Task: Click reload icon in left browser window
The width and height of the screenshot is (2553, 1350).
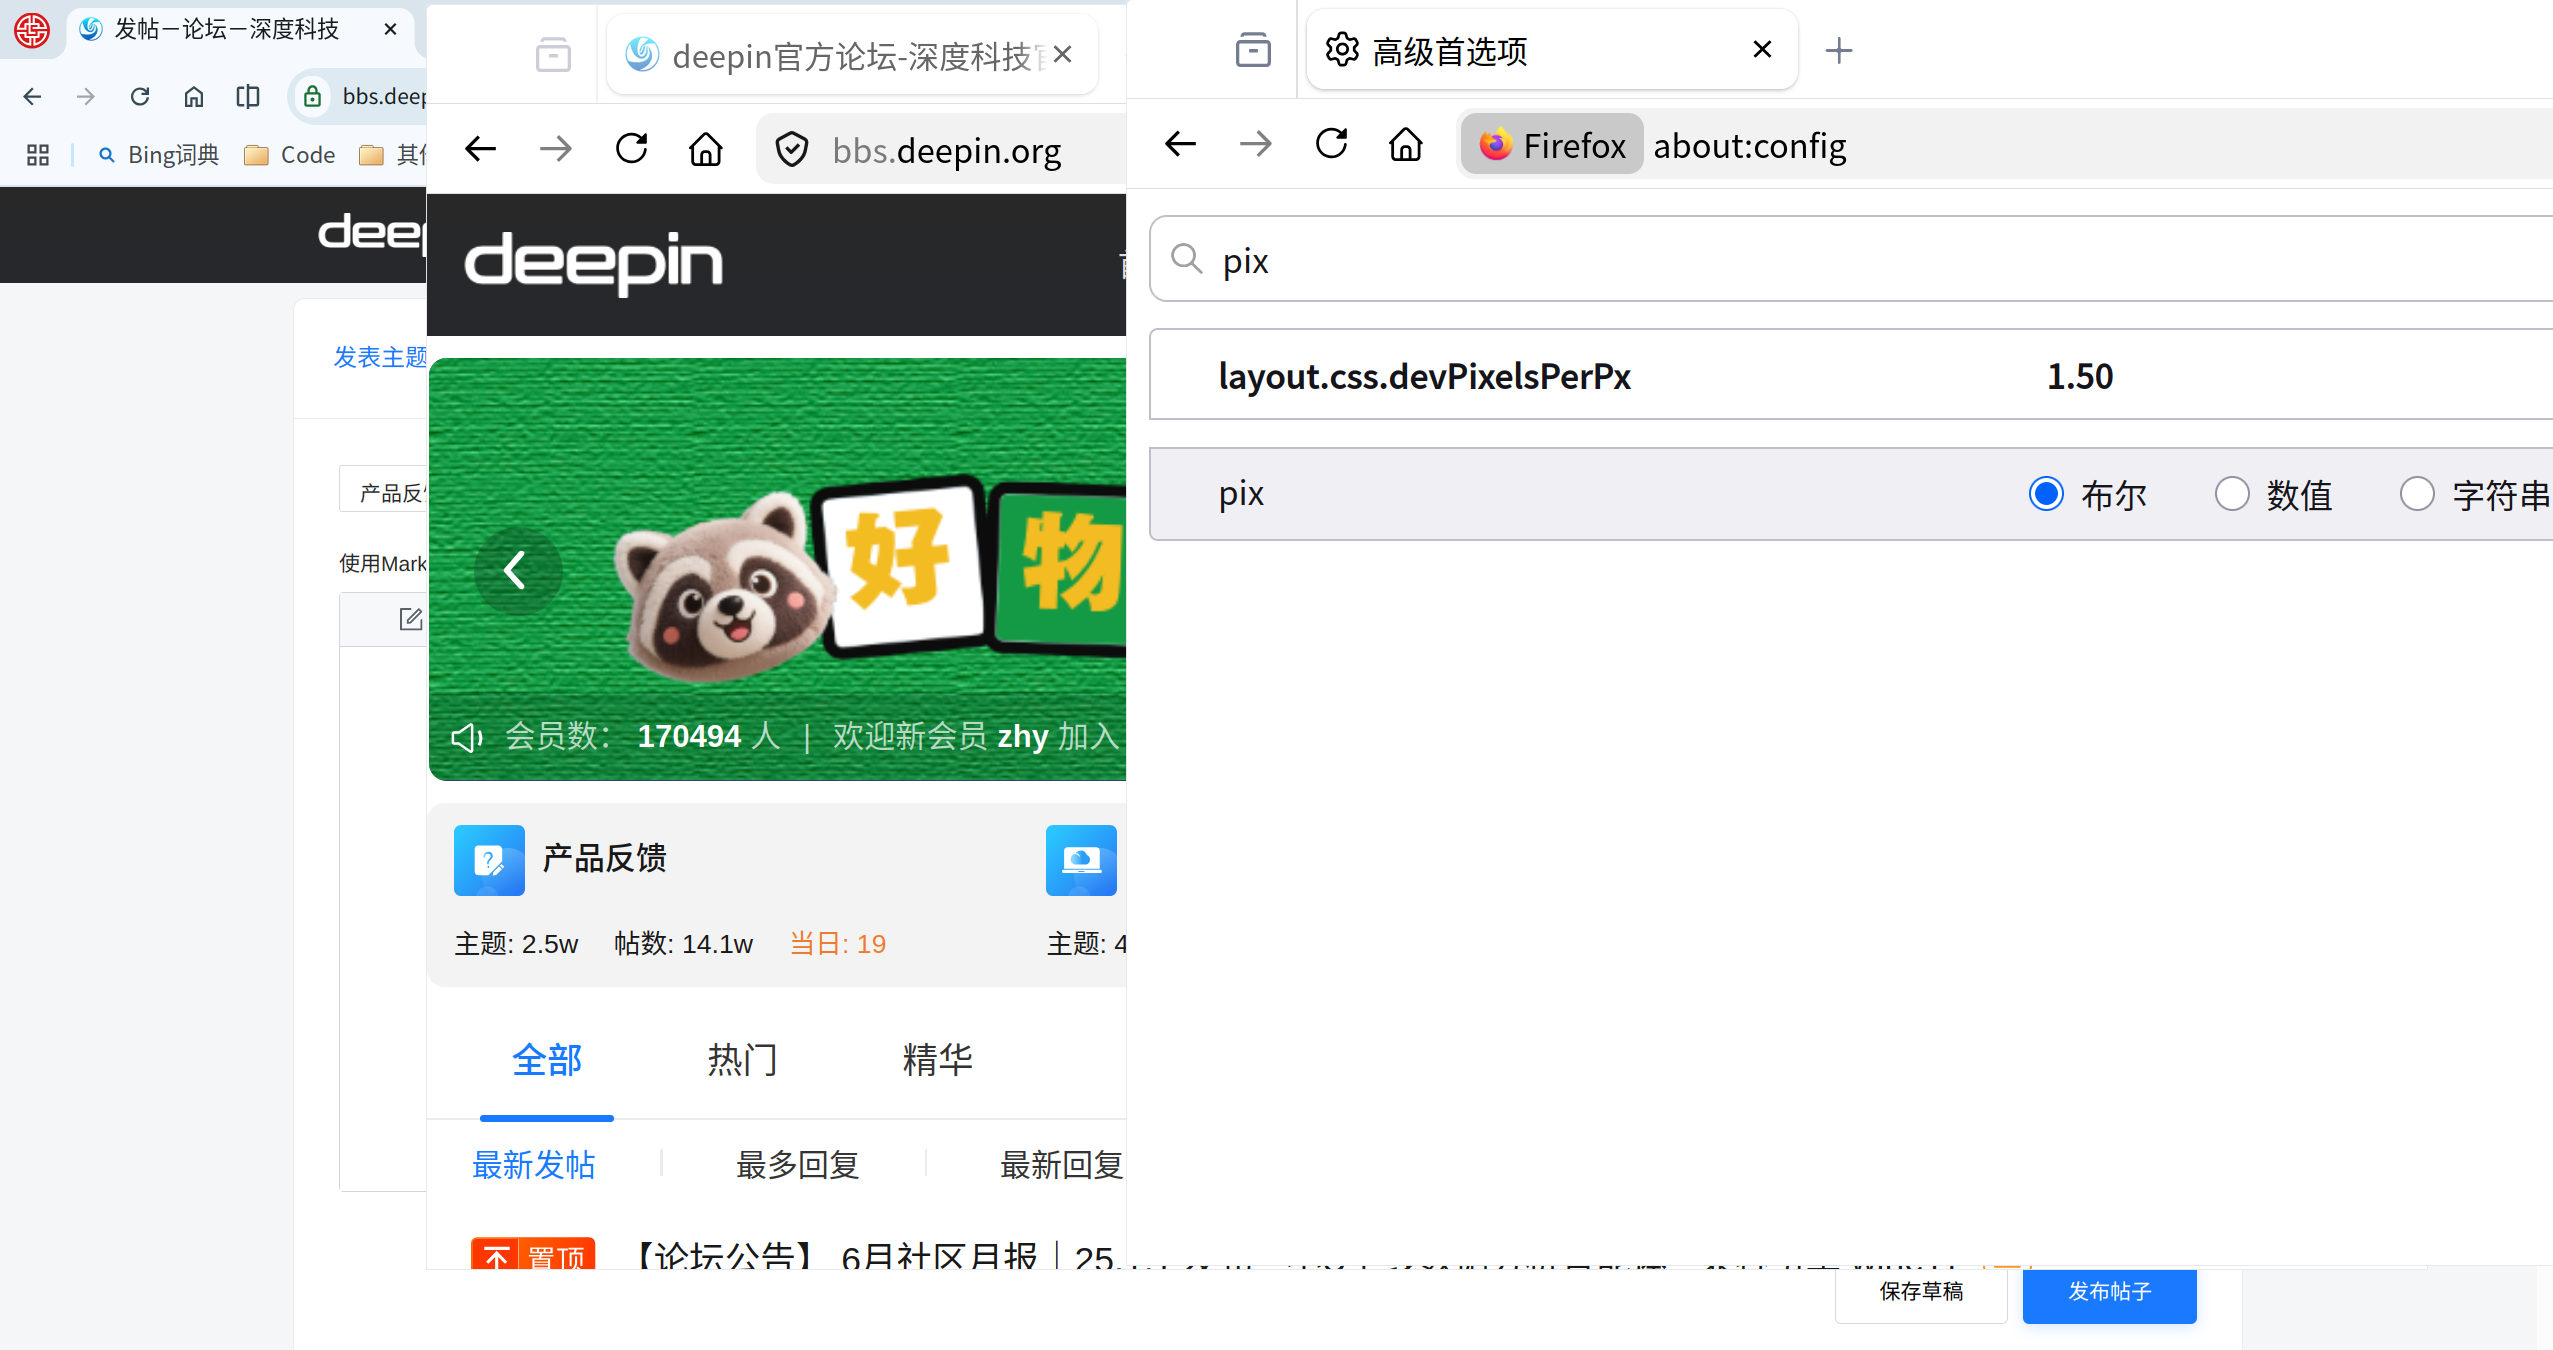Action: click(140, 96)
